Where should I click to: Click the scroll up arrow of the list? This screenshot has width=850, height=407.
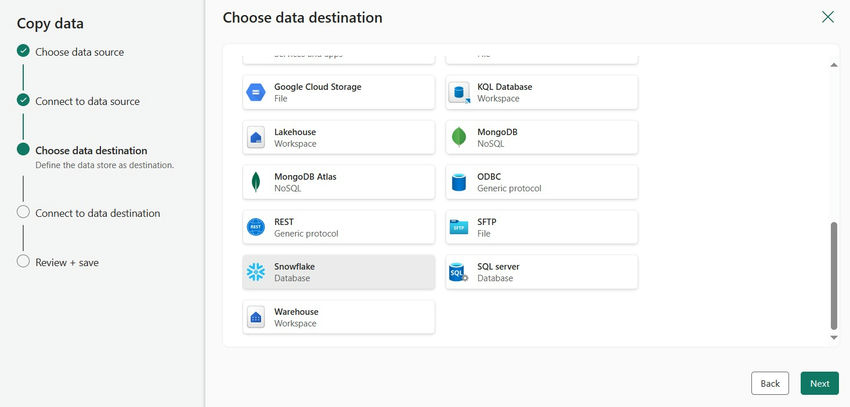834,65
